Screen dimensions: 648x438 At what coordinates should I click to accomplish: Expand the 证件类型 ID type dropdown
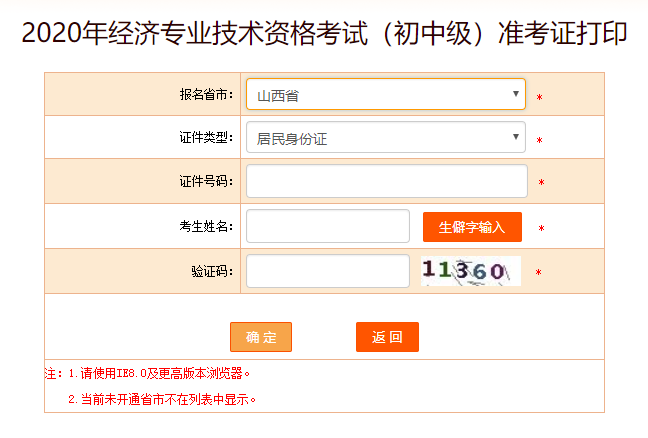click(x=386, y=138)
